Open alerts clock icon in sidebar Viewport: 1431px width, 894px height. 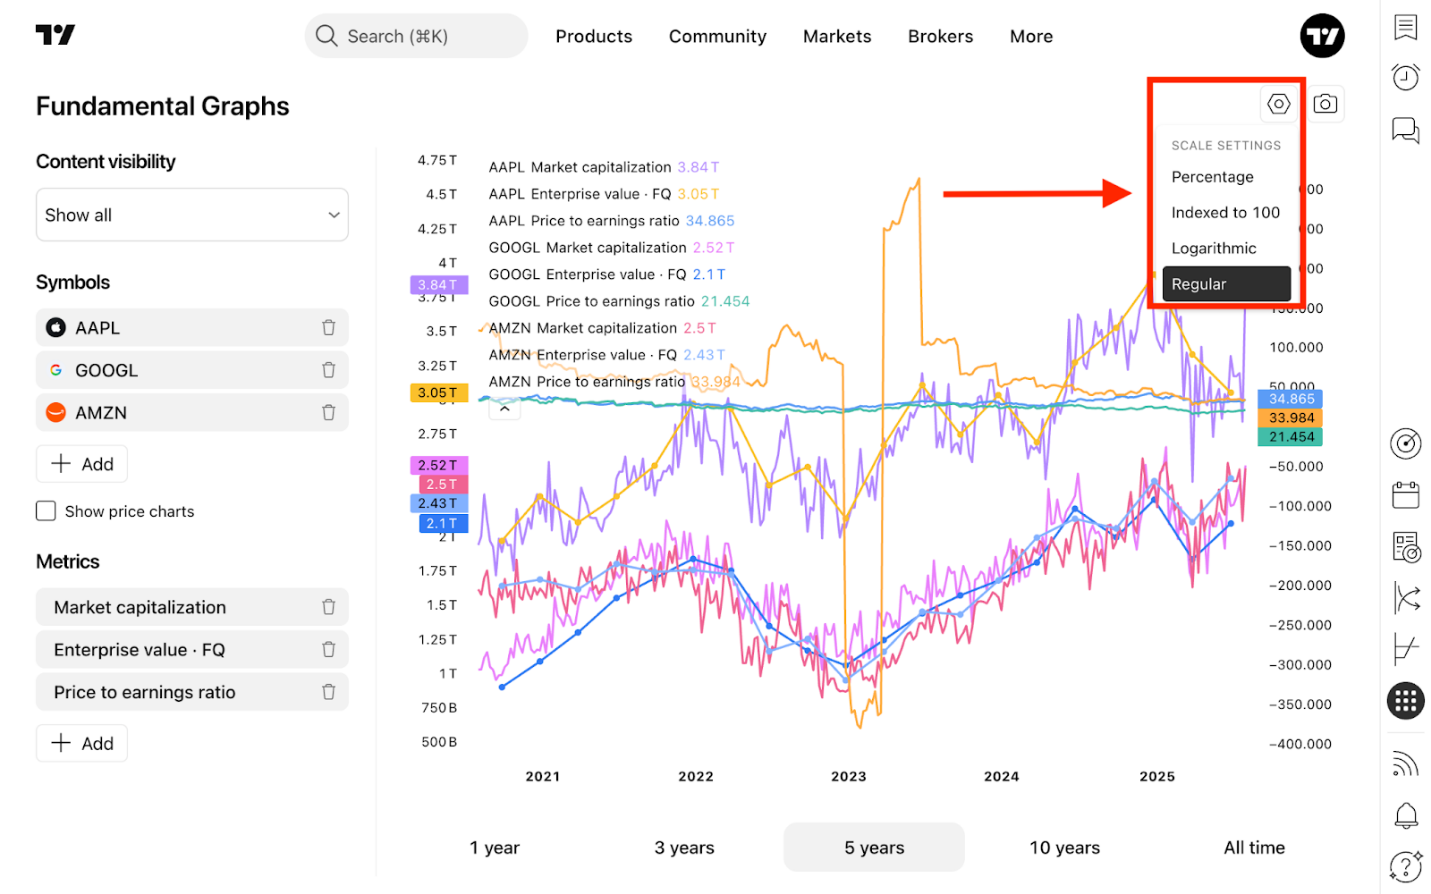1405,77
